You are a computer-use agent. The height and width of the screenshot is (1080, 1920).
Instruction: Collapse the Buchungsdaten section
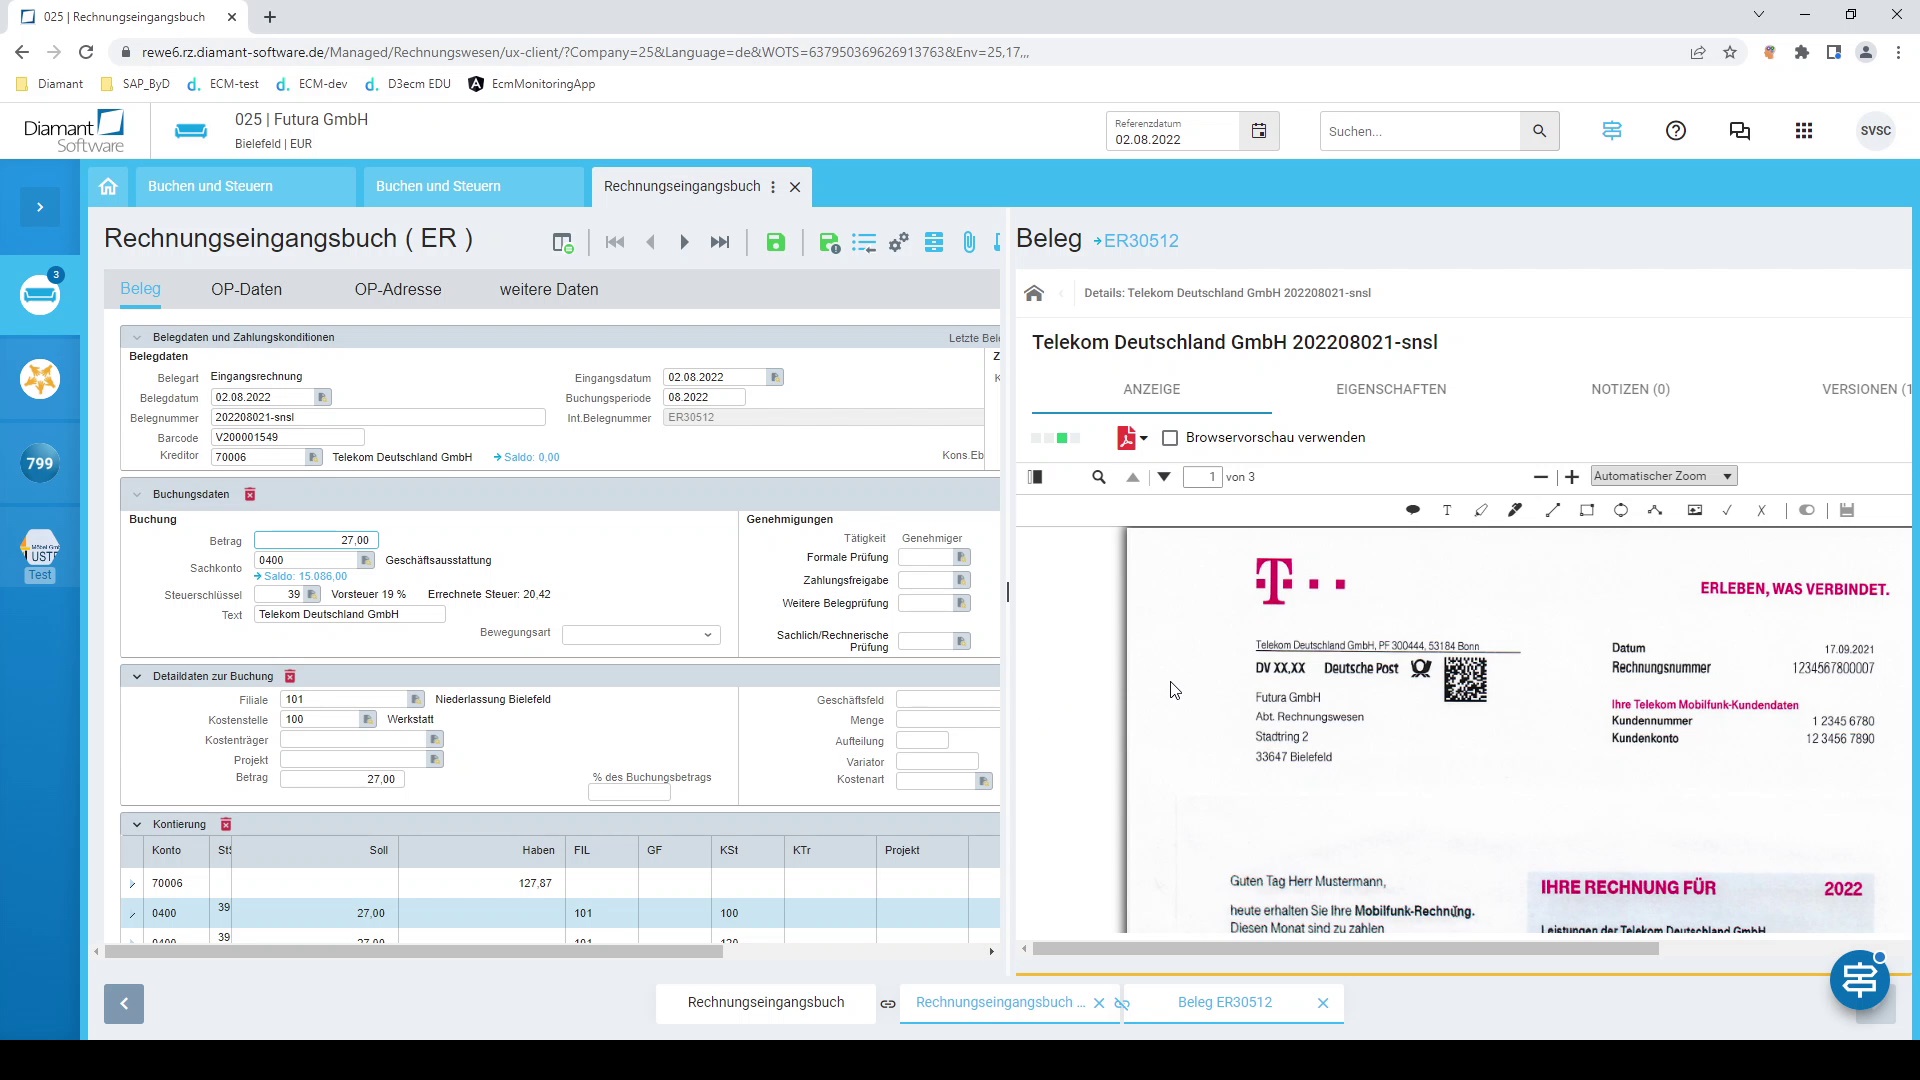137,494
